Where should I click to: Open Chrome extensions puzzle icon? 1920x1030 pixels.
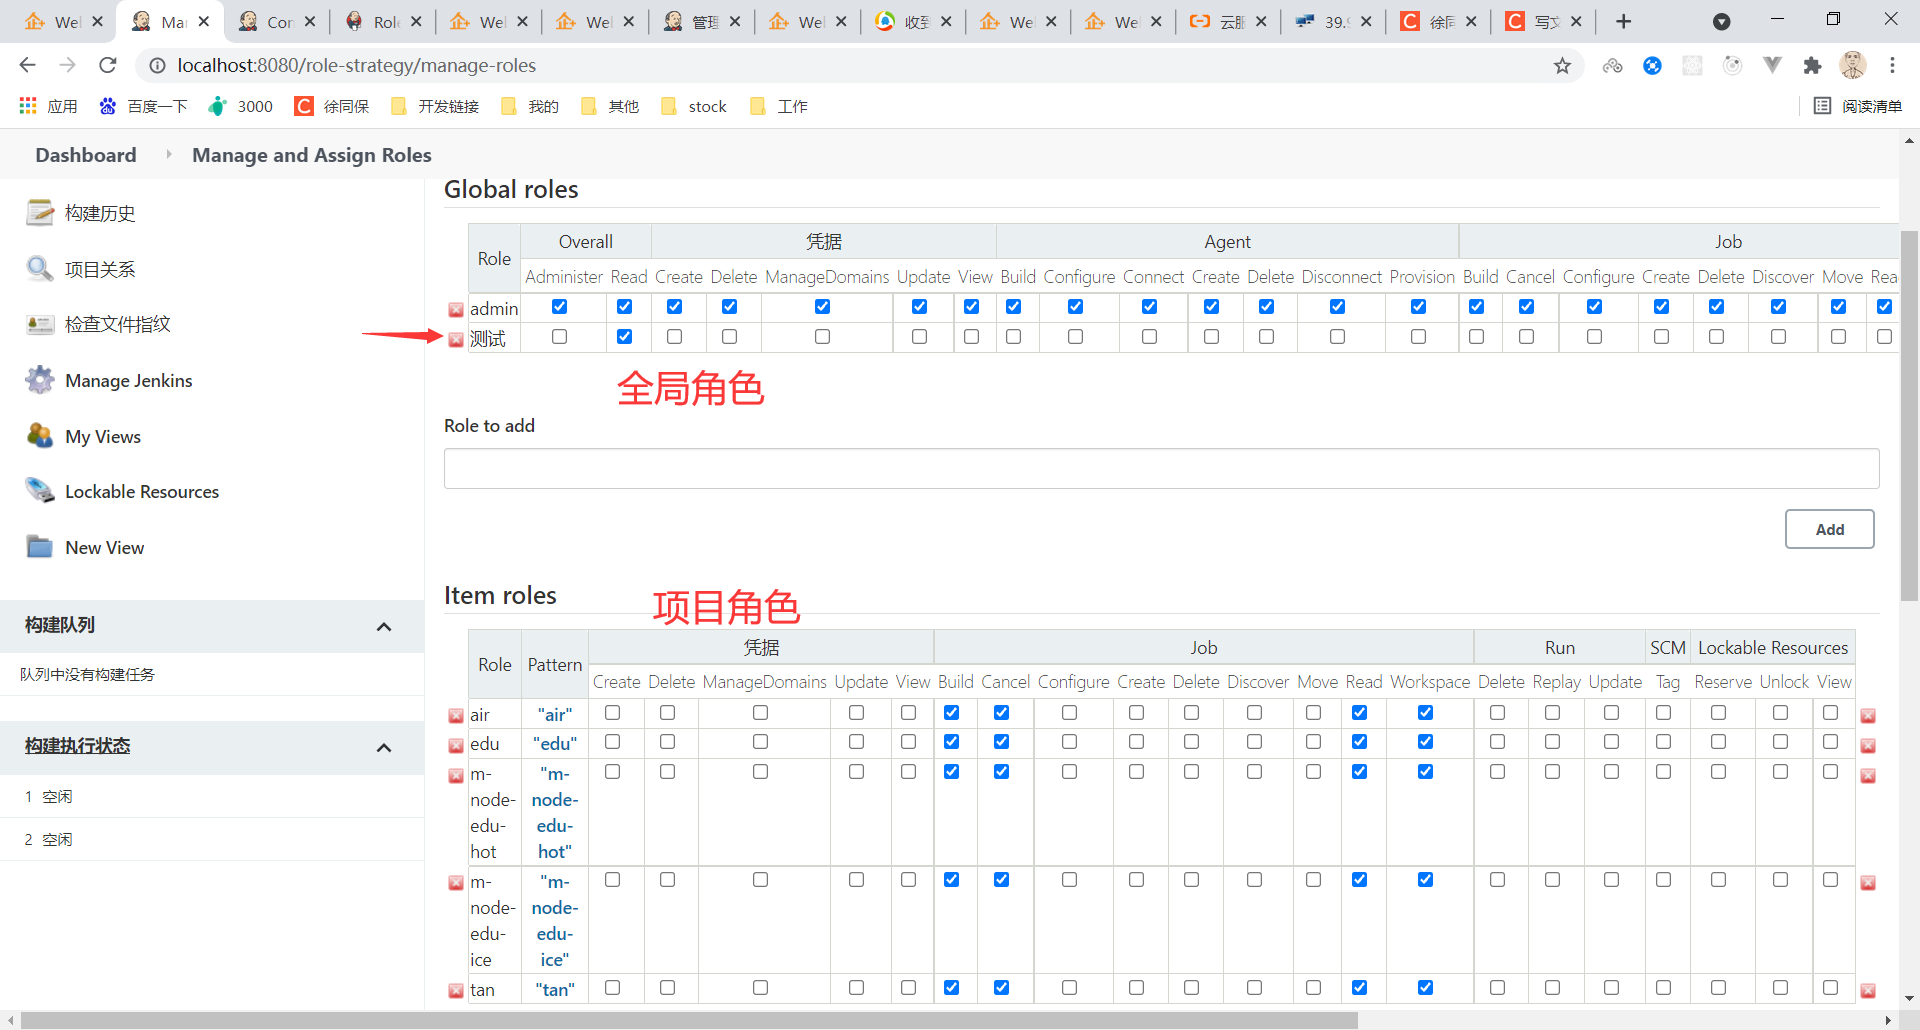click(x=1812, y=66)
